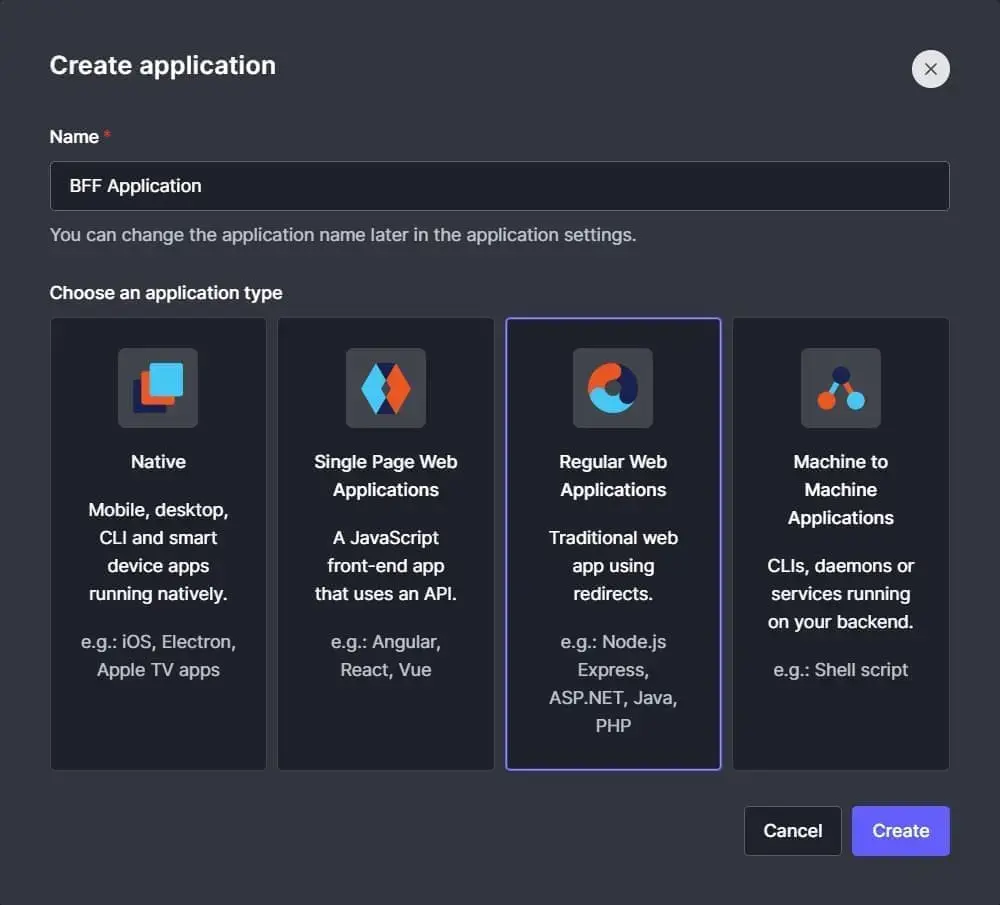Click 'e.g.: iOS, Electron, Apple TV apps' text
The width and height of the screenshot is (1000, 905).
158,656
